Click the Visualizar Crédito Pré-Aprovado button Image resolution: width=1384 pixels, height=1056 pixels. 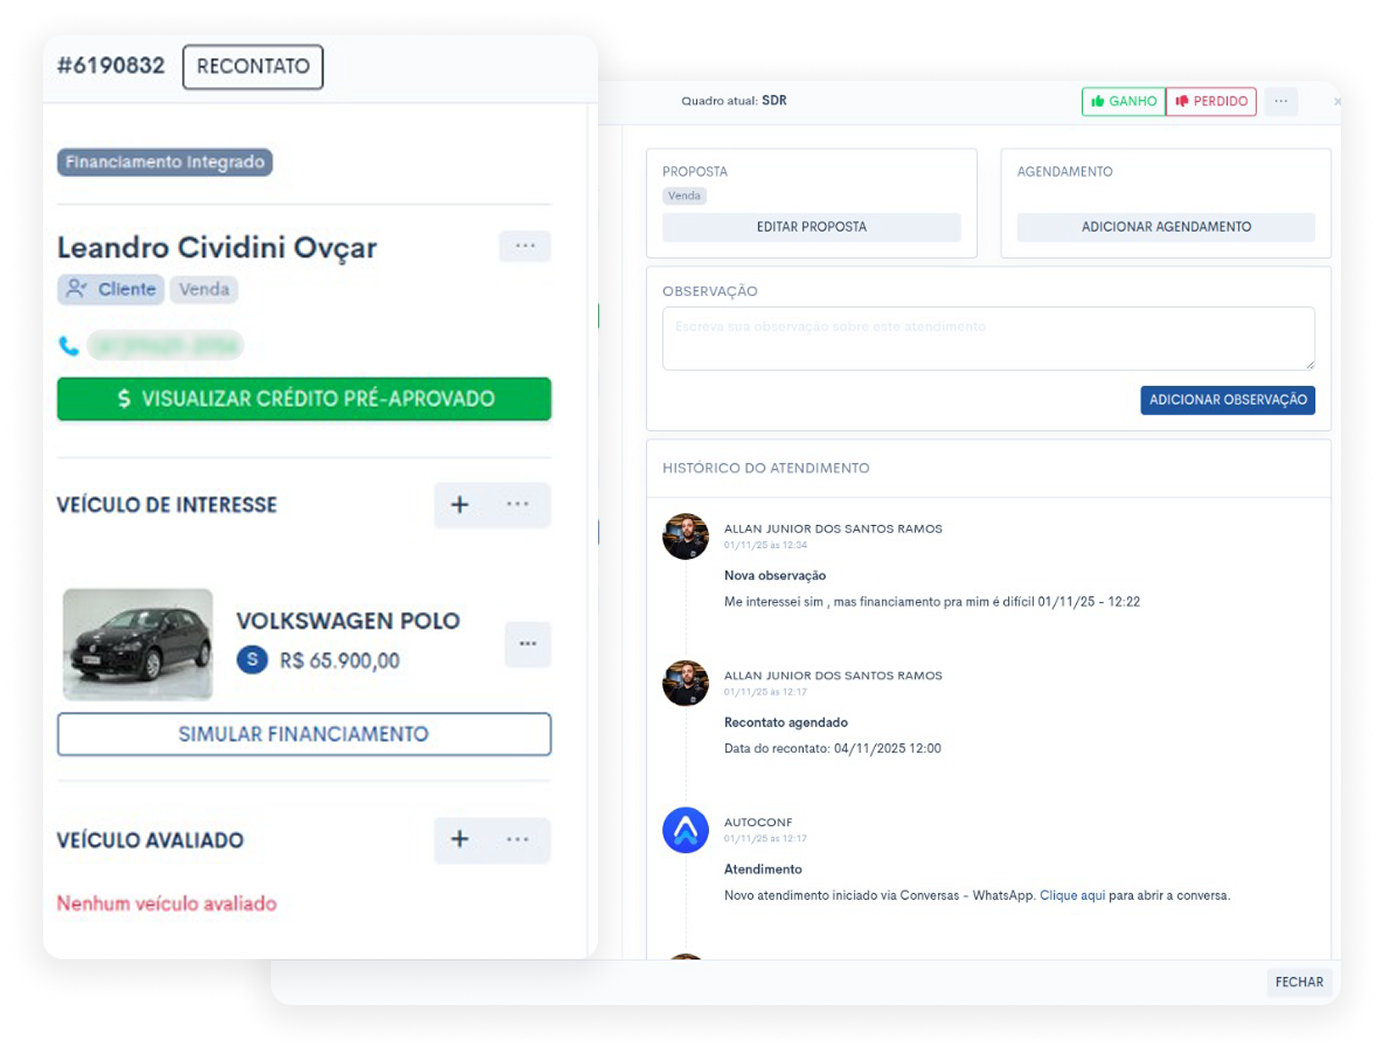click(x=304, y=399)
